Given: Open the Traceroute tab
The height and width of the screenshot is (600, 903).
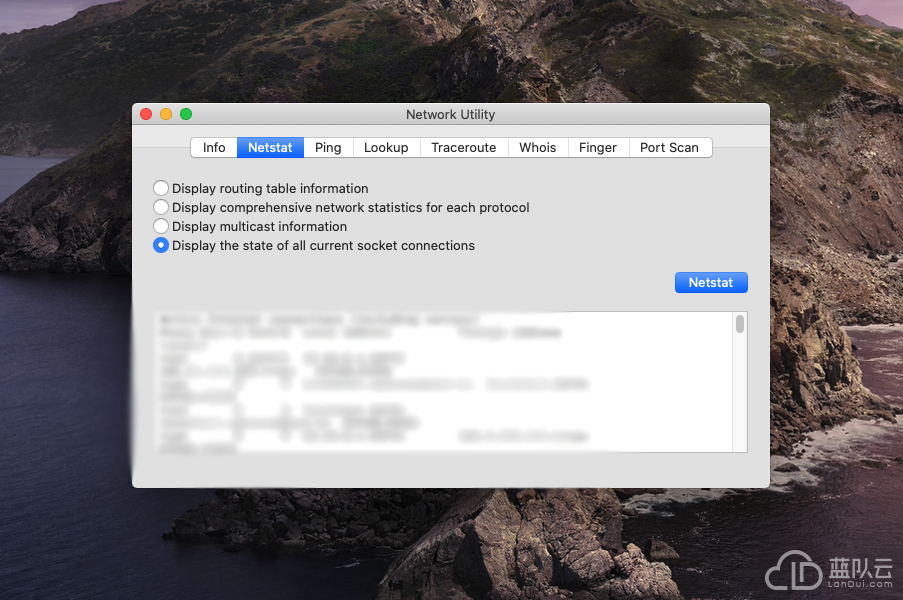Looking at the screenshot, I should tap(464, 147).
